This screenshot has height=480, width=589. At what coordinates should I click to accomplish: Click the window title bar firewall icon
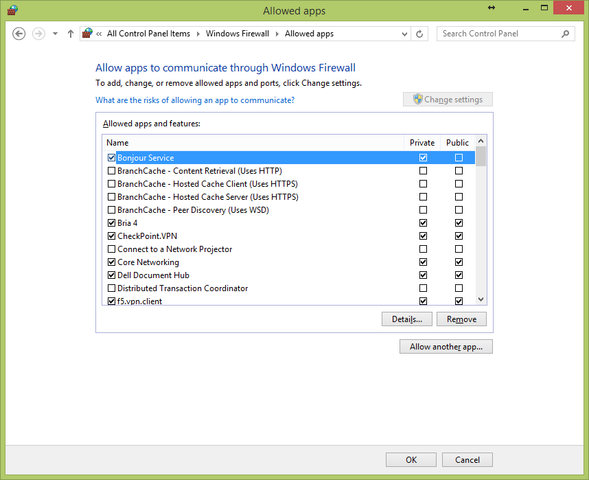pyautogui.click(x=12, y=9)
